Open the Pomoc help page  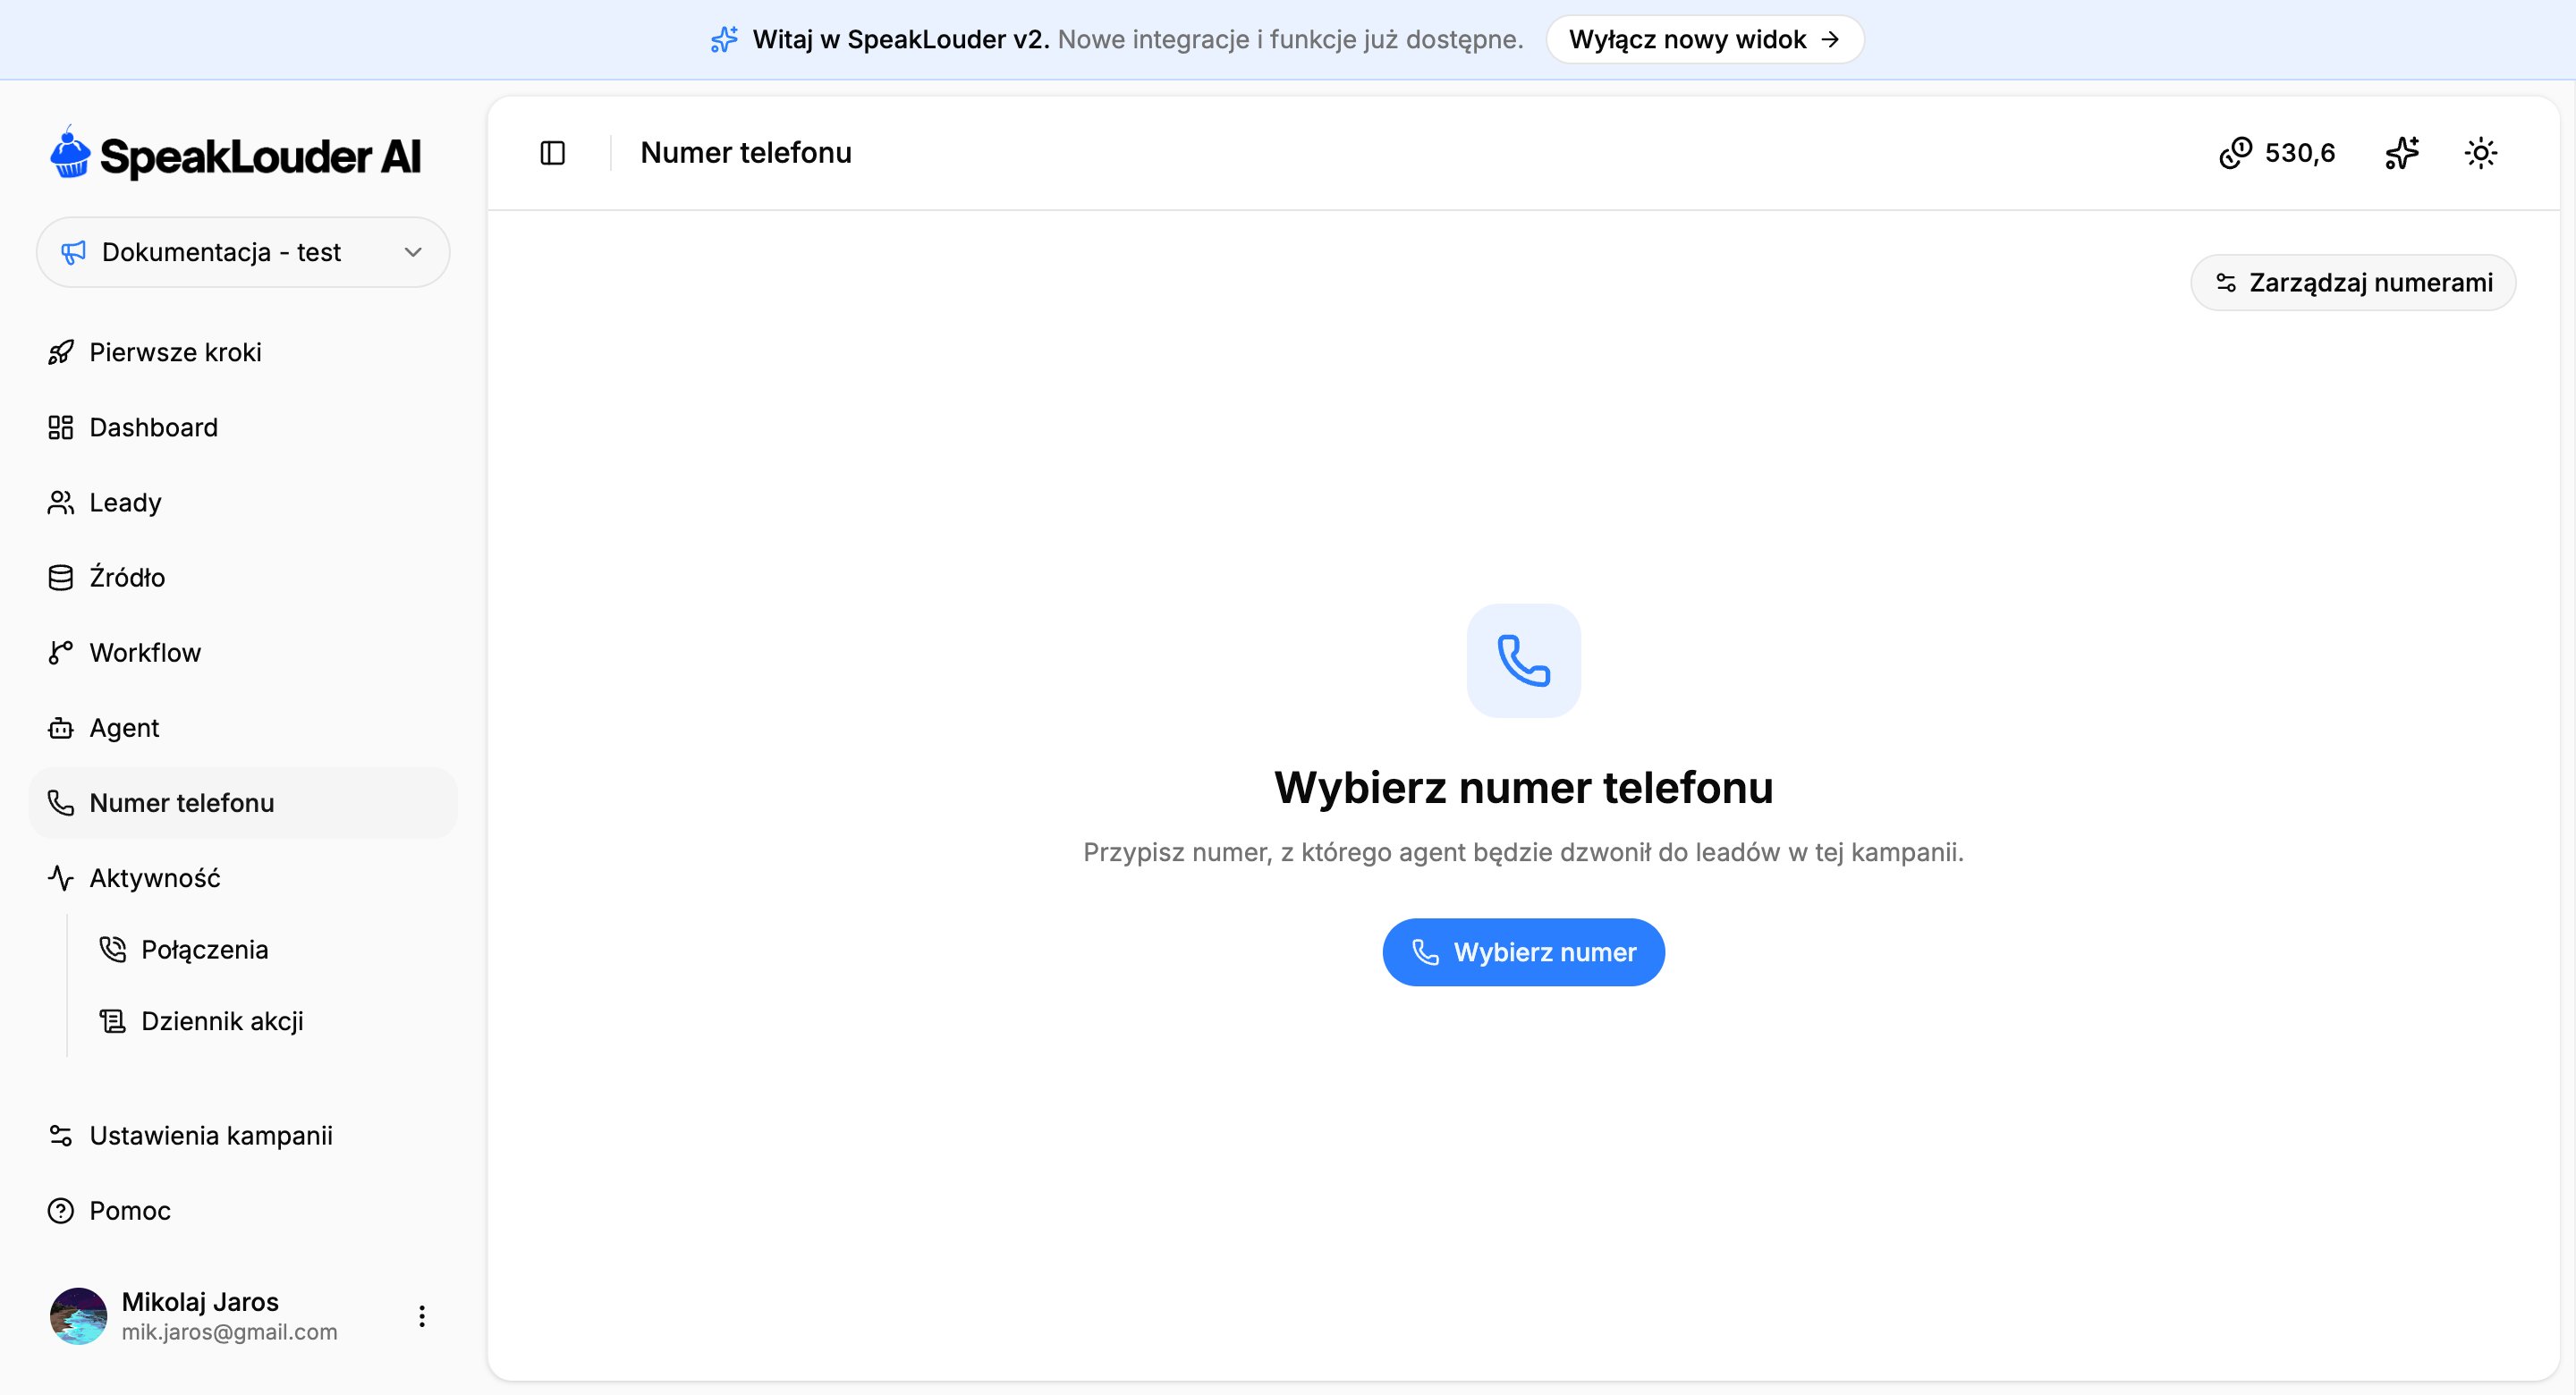point(243,1210)
